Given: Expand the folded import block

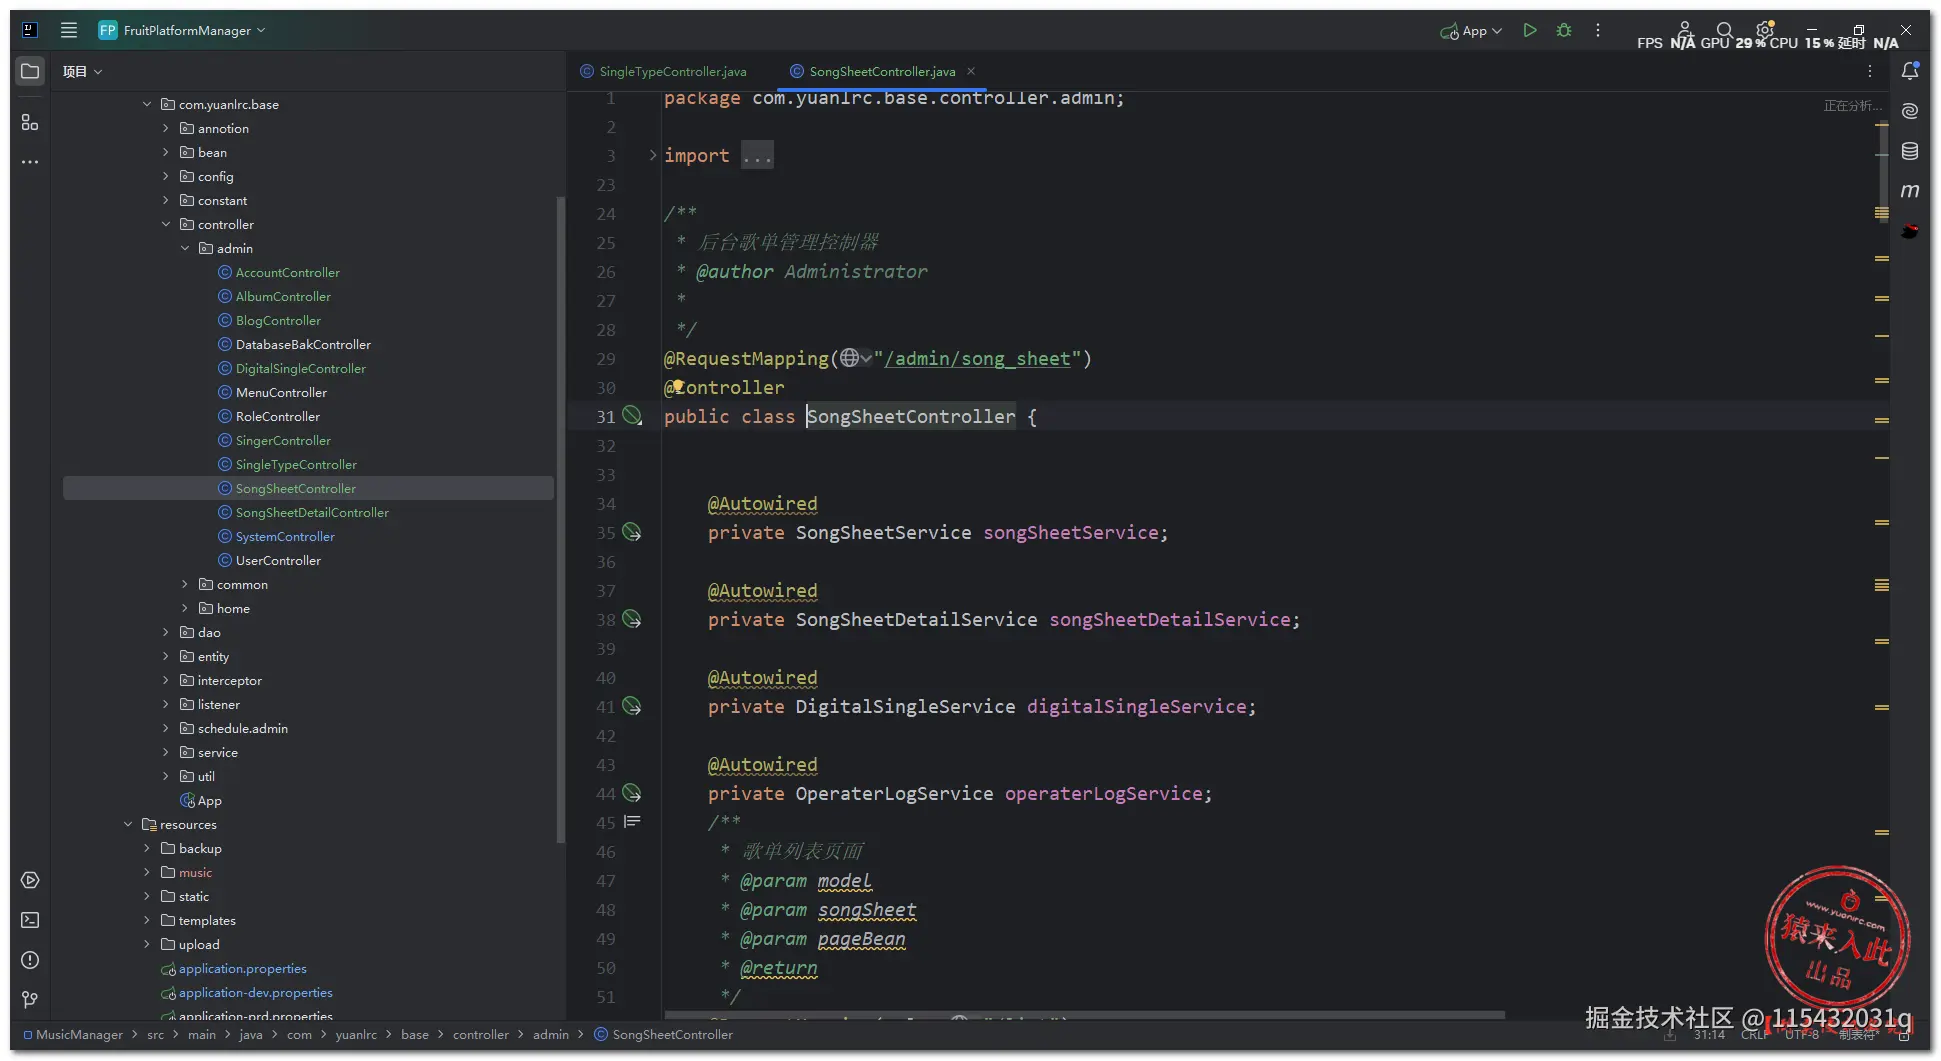Looking at the screenshot, I should click(x=653, y=155).
